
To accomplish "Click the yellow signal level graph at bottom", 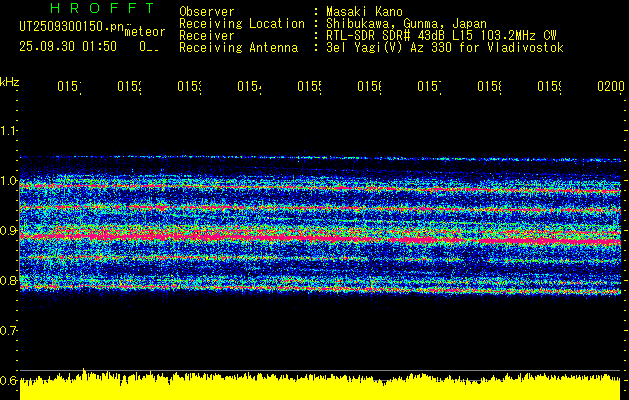I will click(x=320, y=386).
